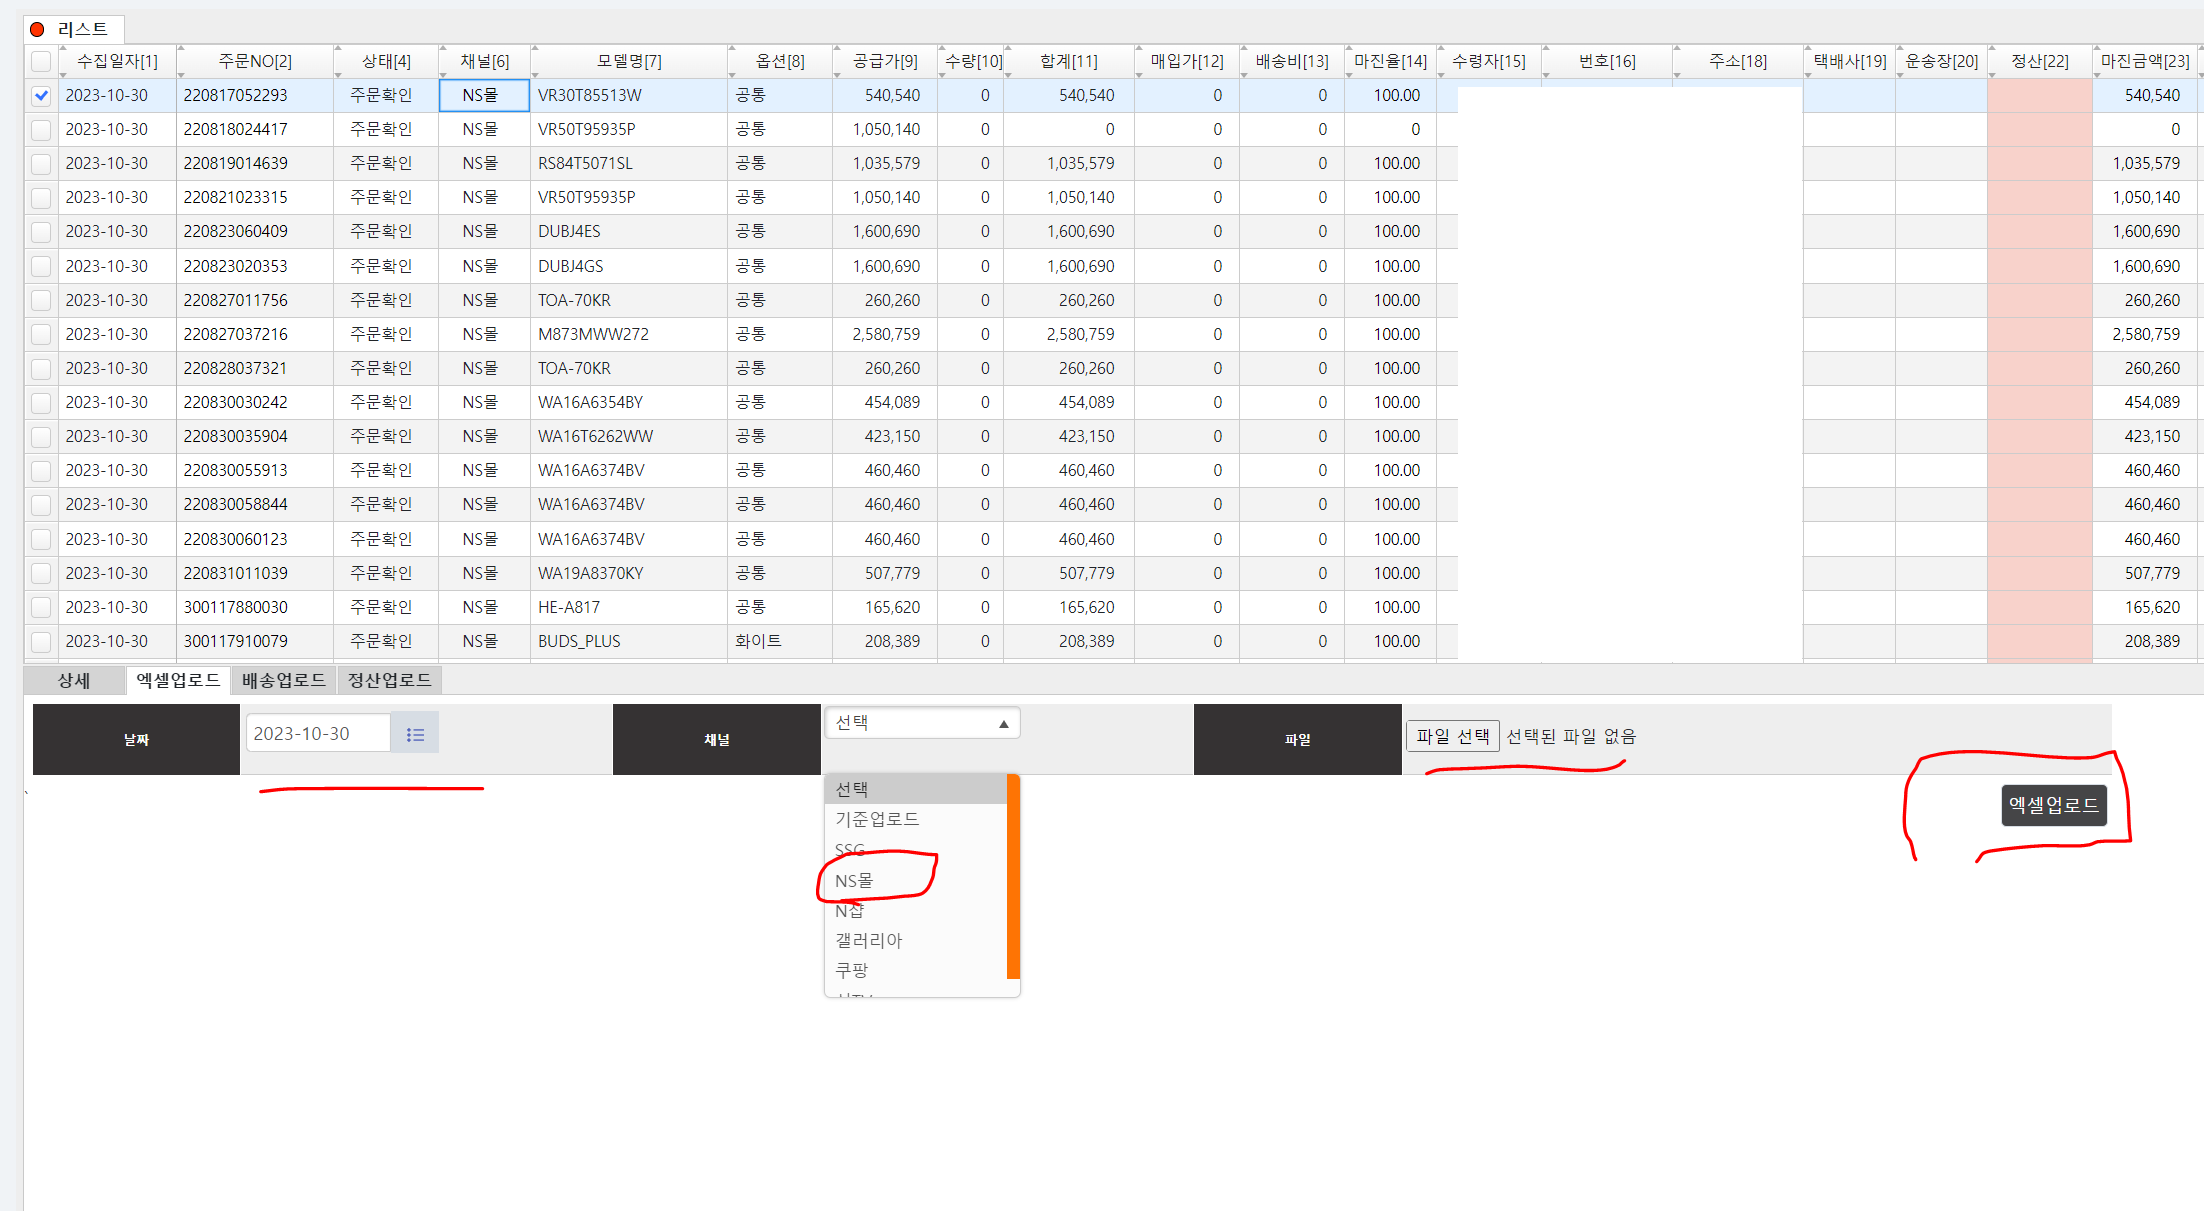Open the 상세 tab
This screenshot has height=1211, width=2204.
coord(74,680)
